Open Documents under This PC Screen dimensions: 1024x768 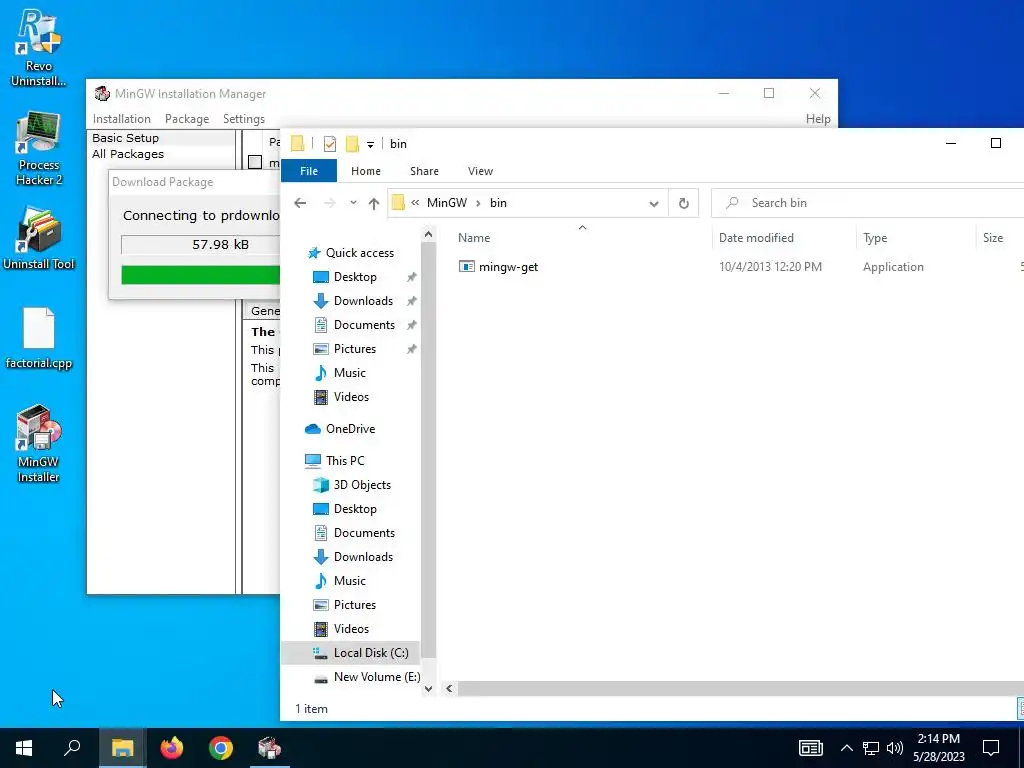coord(364,533)
